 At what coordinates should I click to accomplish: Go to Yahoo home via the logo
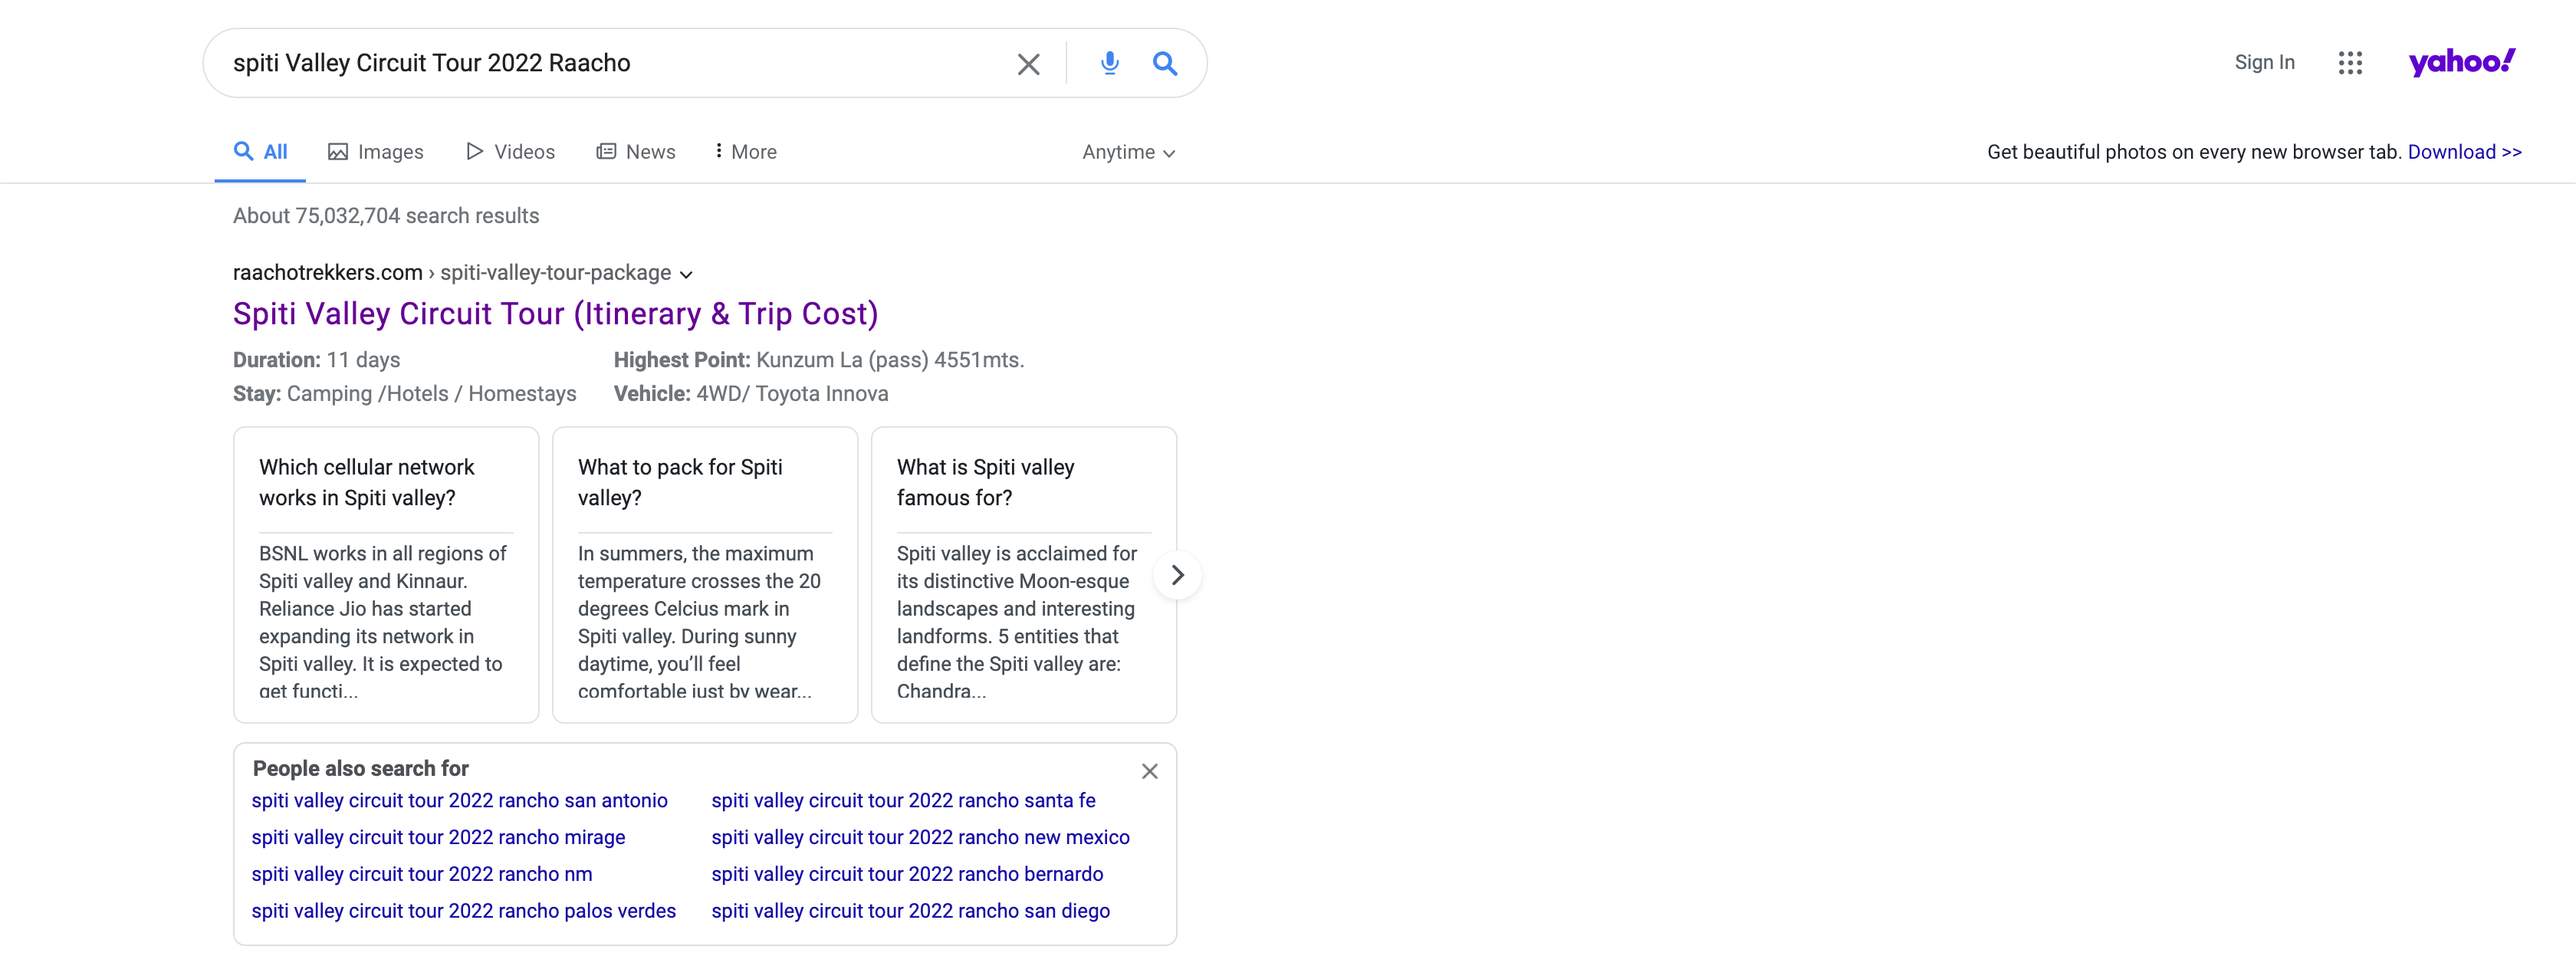[x=2461, y=62]
